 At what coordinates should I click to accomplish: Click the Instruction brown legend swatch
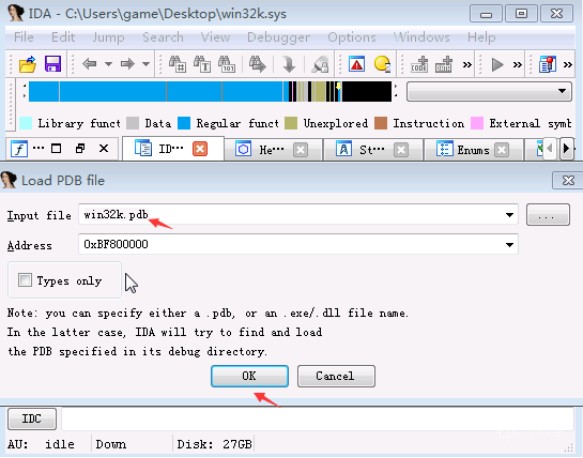coord(381,123)
